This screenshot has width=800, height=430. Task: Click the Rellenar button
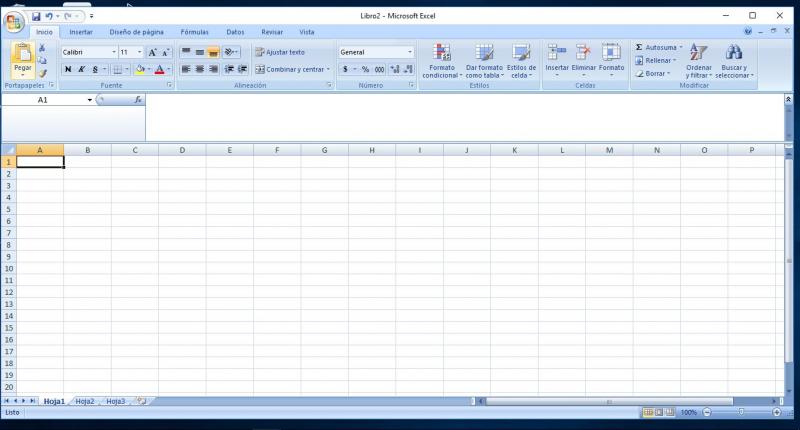[x=656, y=60]
